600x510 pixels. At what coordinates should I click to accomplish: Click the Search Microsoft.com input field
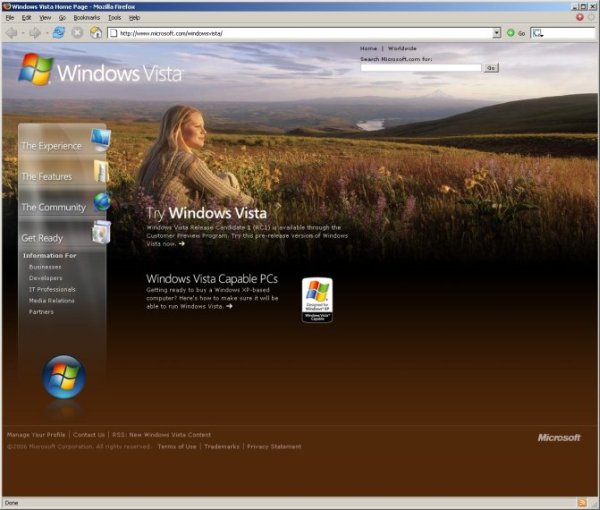pyautogui.click(x=421, y=68)
